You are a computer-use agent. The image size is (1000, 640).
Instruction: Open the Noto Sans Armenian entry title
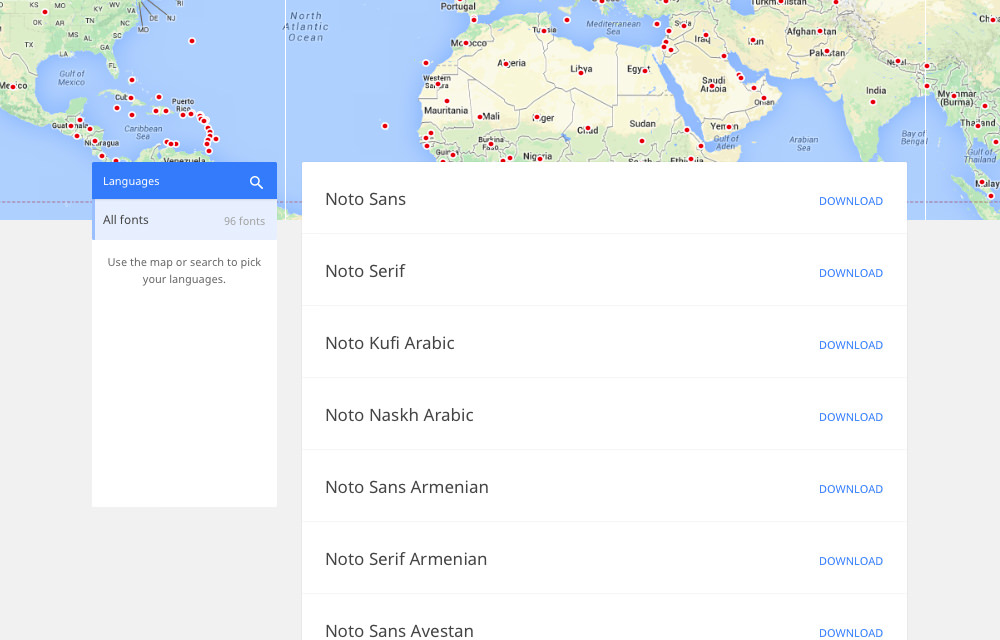(x=407, y=487)
